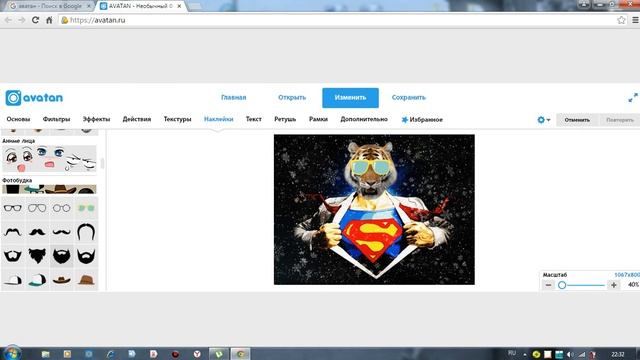Viewport: 640px width, 360px height.
Task: Add the teal trucker cap sticker
Action: point(37,280)
